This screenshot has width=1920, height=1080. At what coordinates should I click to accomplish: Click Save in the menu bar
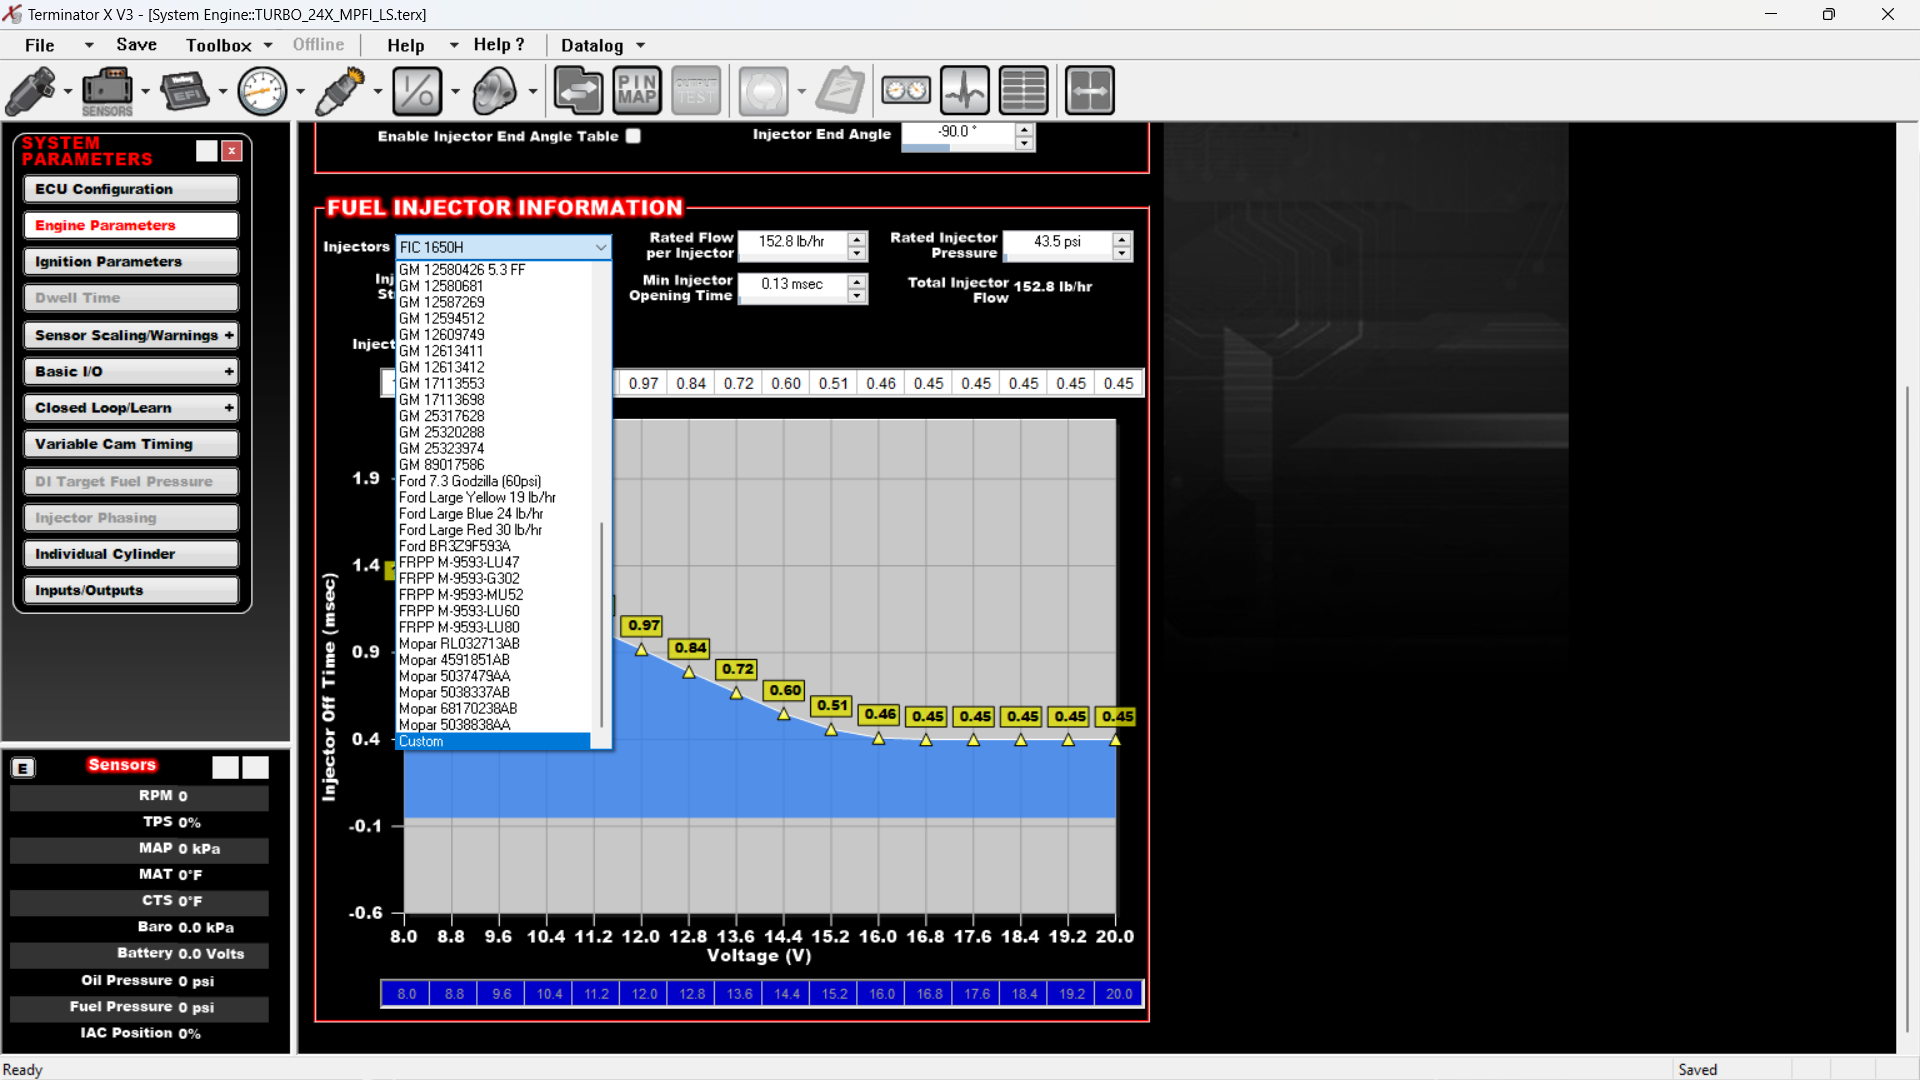click(x=137, y=45)
